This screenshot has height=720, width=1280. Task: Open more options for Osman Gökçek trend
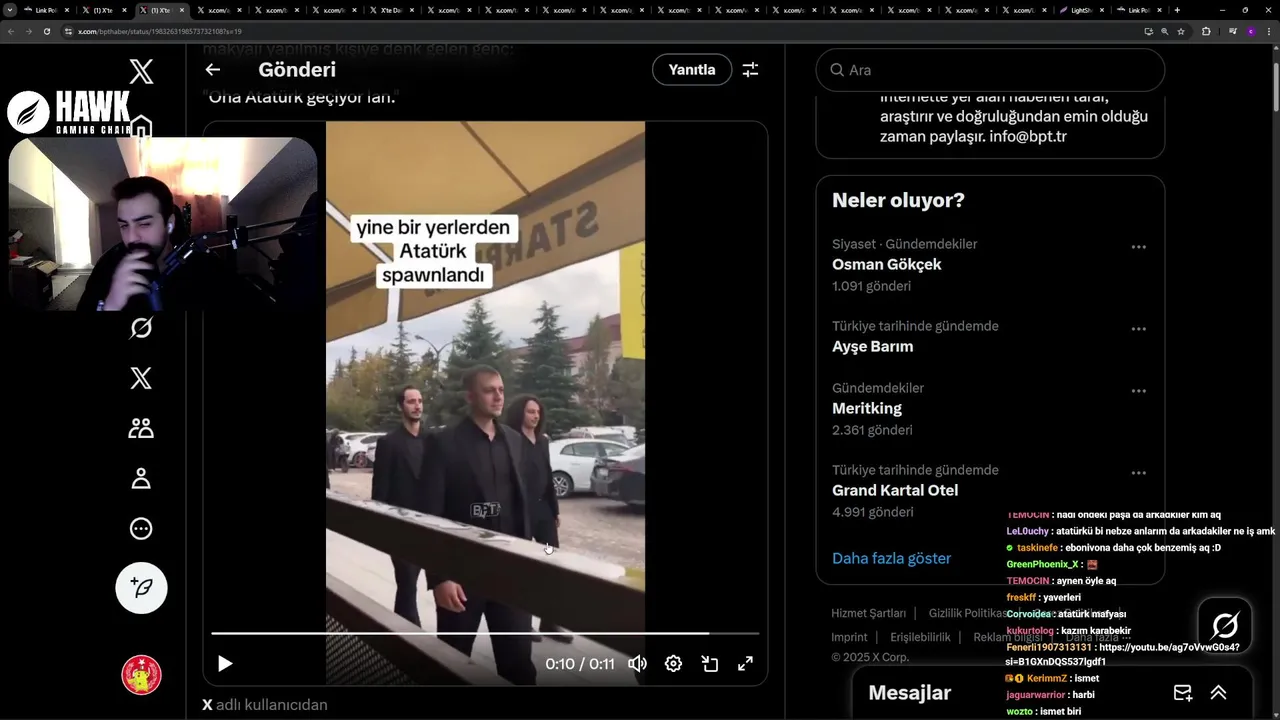[x=1138, y=247]
